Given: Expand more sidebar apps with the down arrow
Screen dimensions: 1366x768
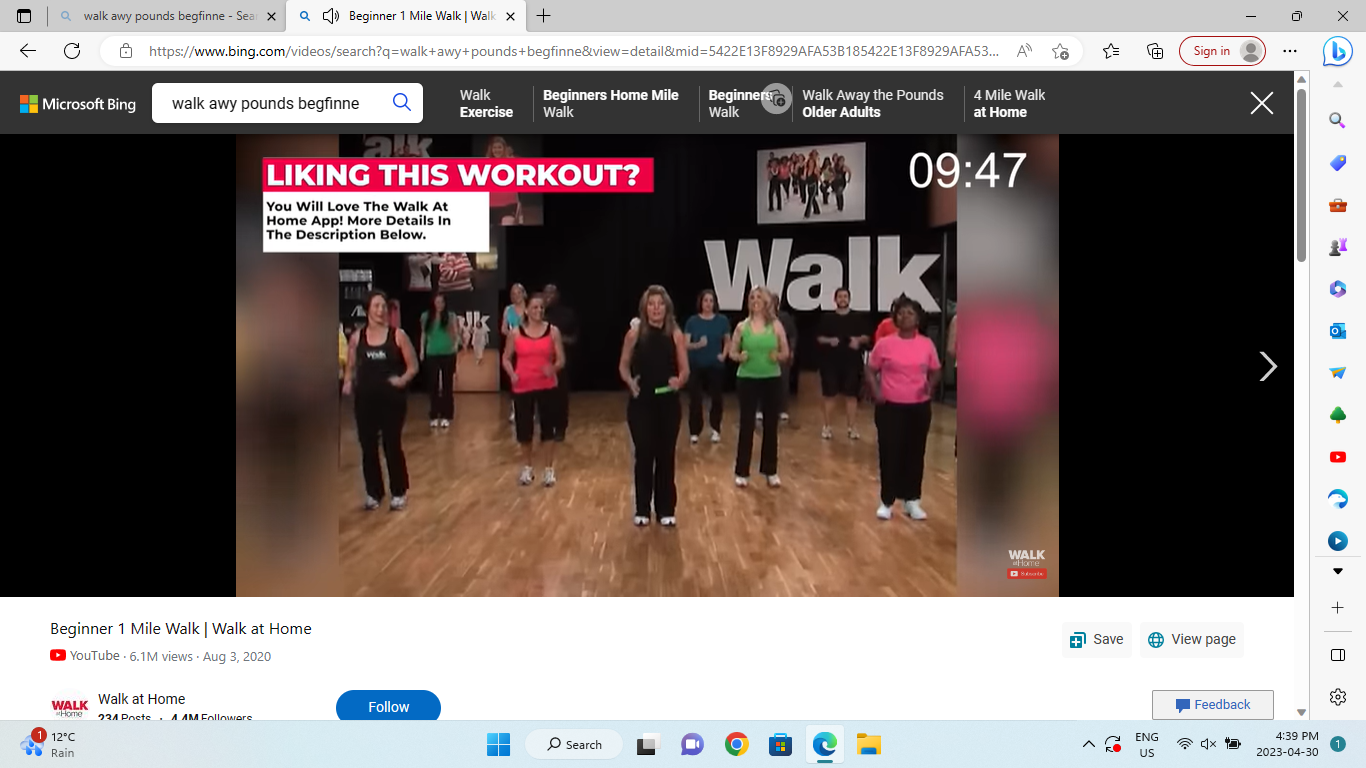Looking at the screenshot, I should pos(1337,571).
